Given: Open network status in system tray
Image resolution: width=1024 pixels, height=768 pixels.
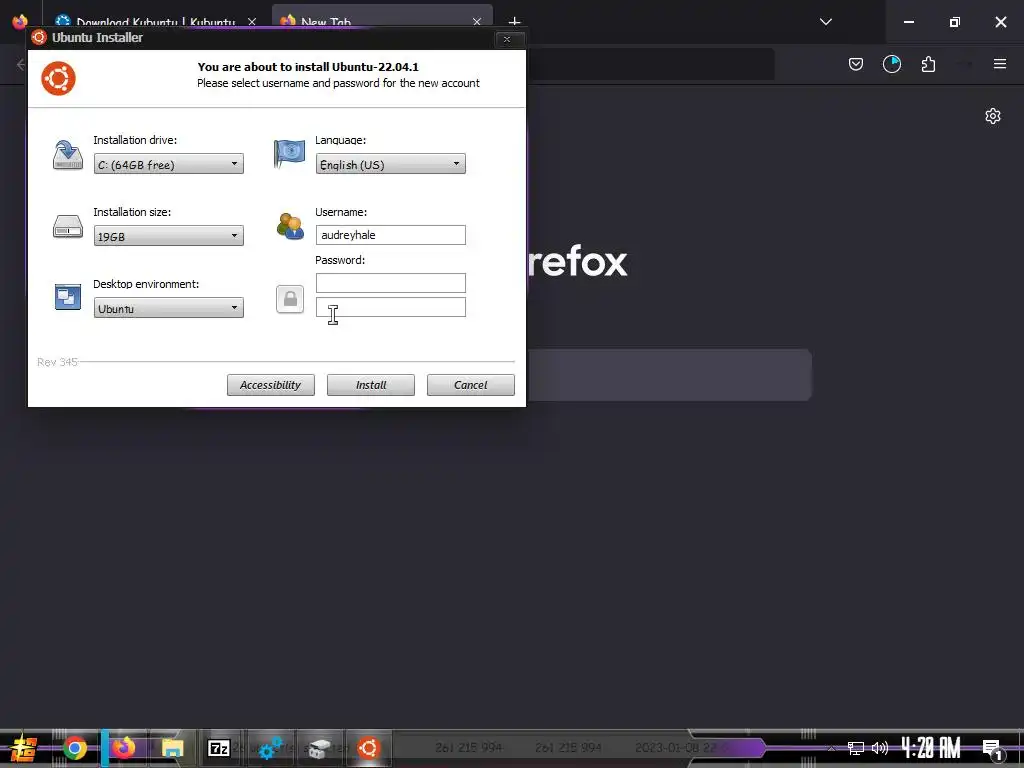Looking at the screenshot, I should tap(856, 748).
